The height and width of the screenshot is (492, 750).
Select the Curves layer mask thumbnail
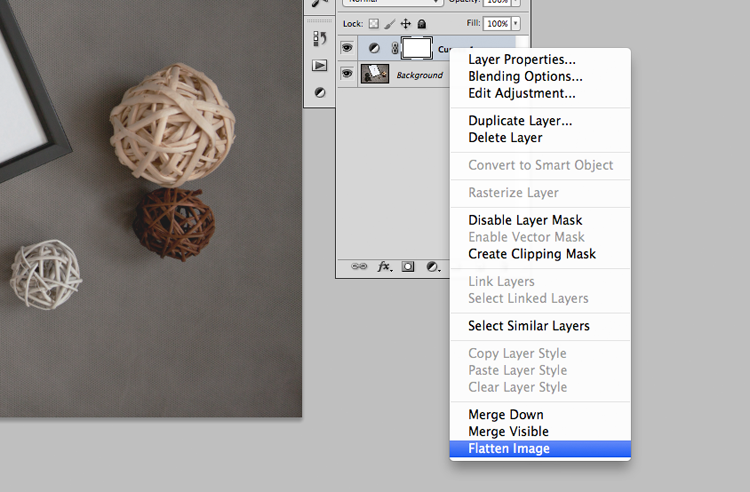[417, 48]
